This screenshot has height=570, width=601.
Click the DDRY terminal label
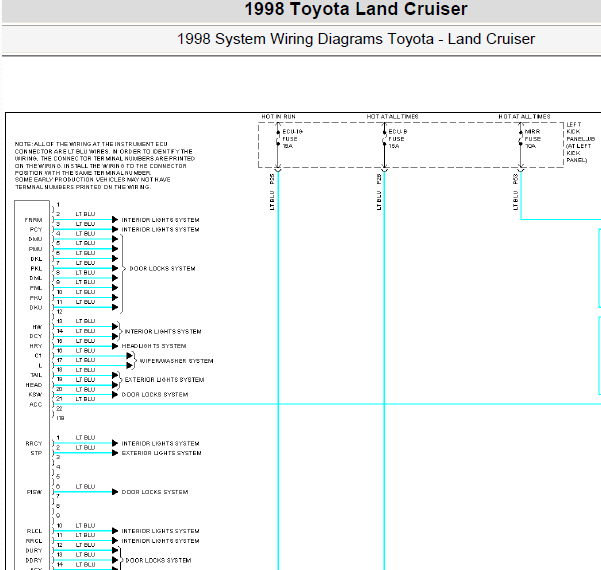(x=34, y=560)
